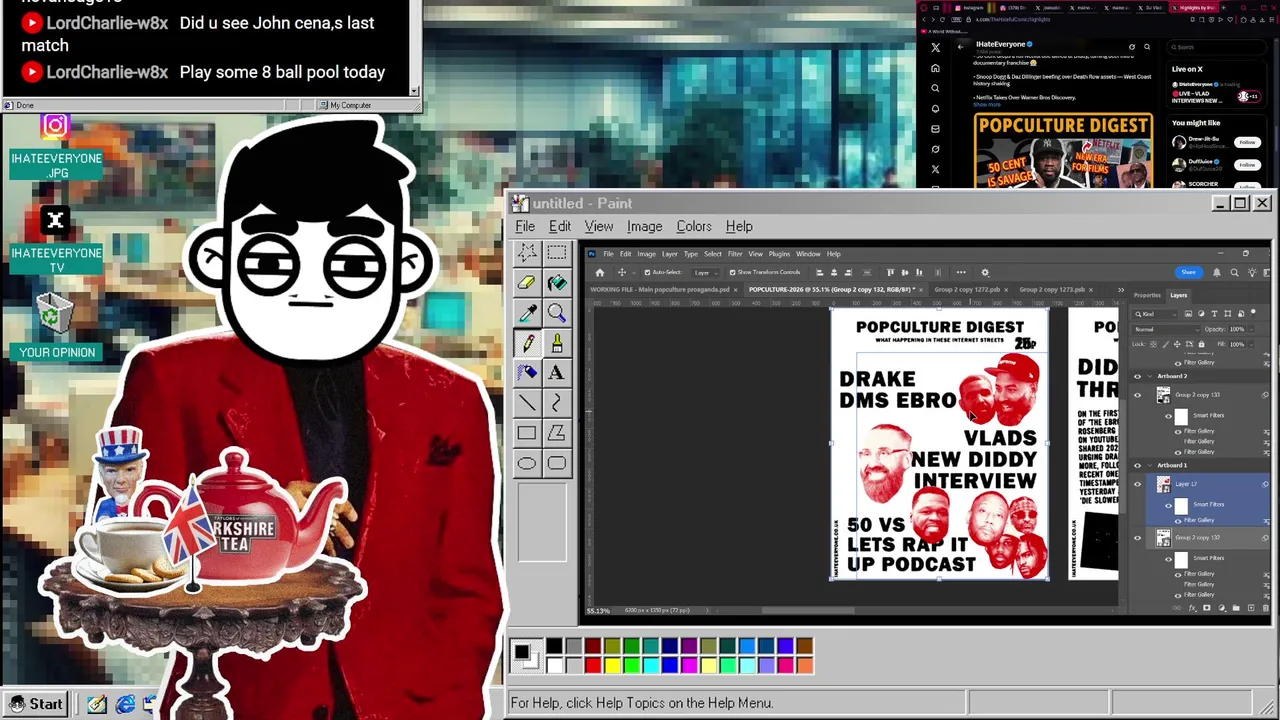
Task: Click Show more link on X post
Action: click(x=986, y=105)
